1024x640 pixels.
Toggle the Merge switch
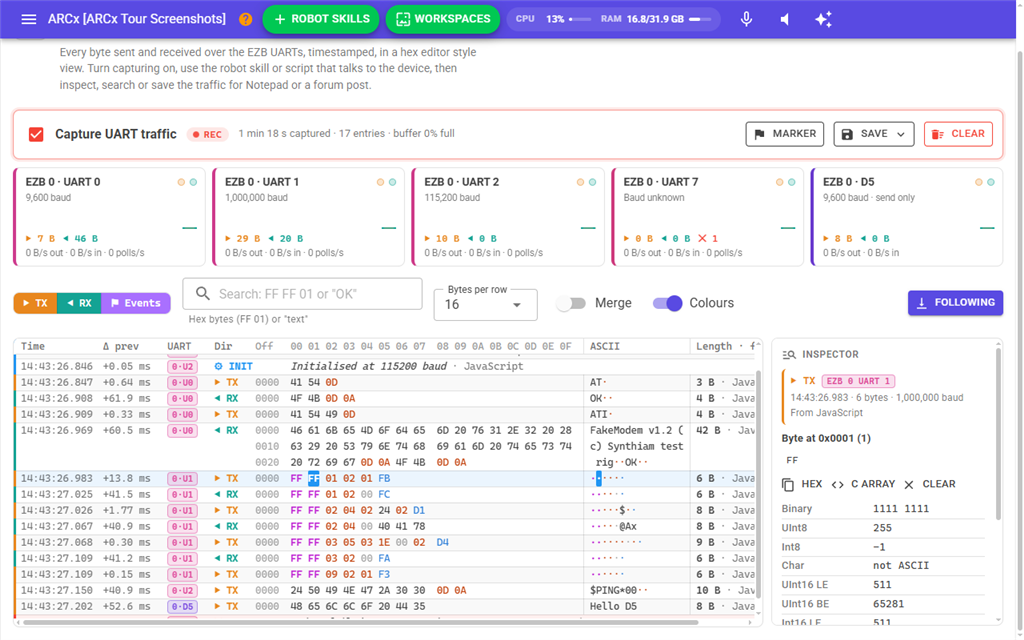tap(571, 303)
